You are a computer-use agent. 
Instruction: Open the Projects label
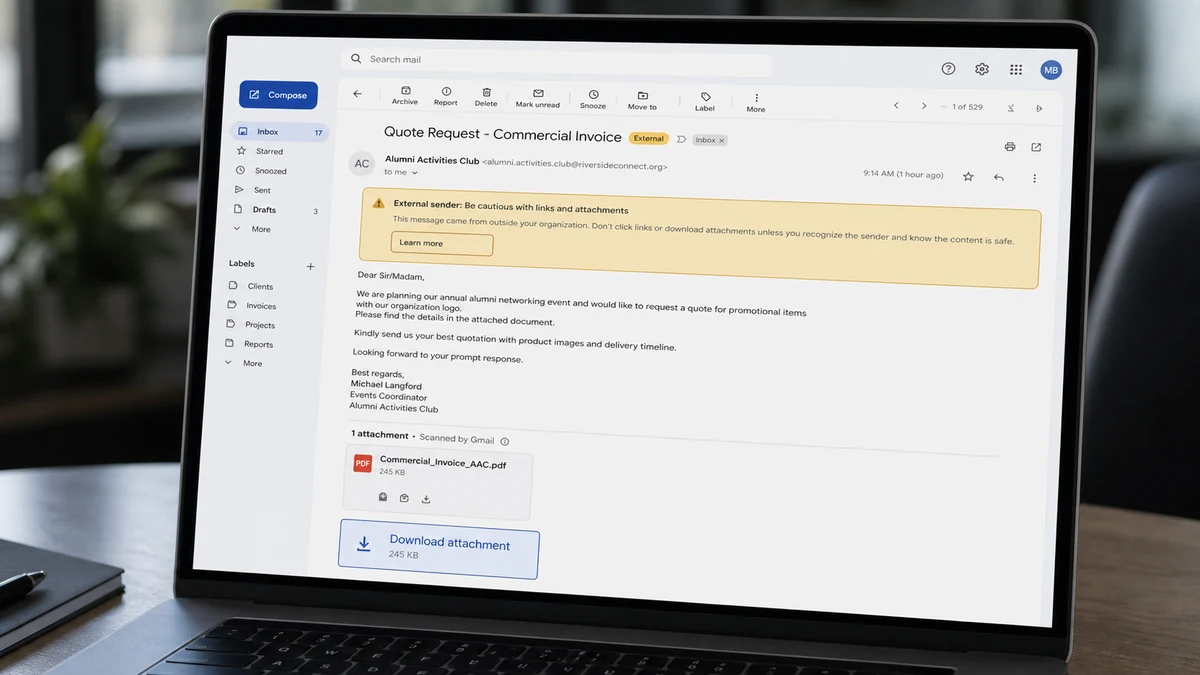[251, 325]
